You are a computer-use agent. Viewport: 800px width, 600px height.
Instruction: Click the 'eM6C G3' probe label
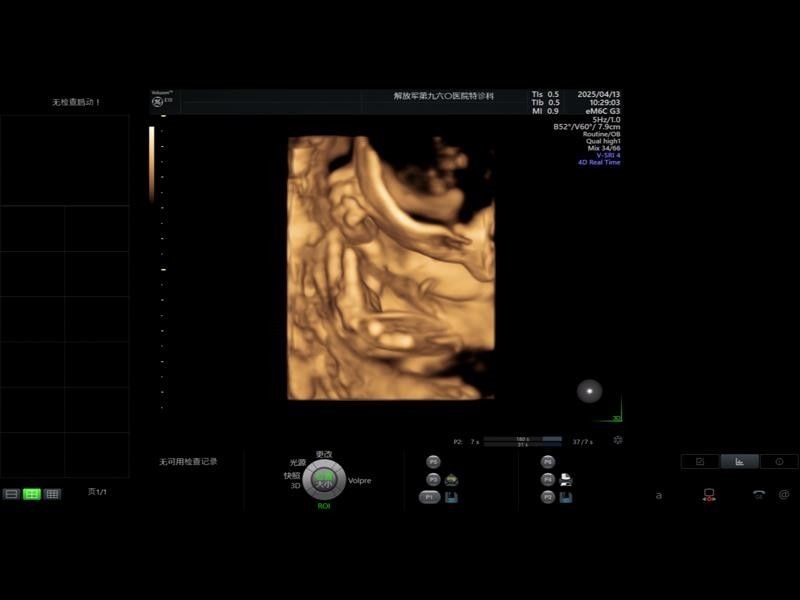click(603, 111)
